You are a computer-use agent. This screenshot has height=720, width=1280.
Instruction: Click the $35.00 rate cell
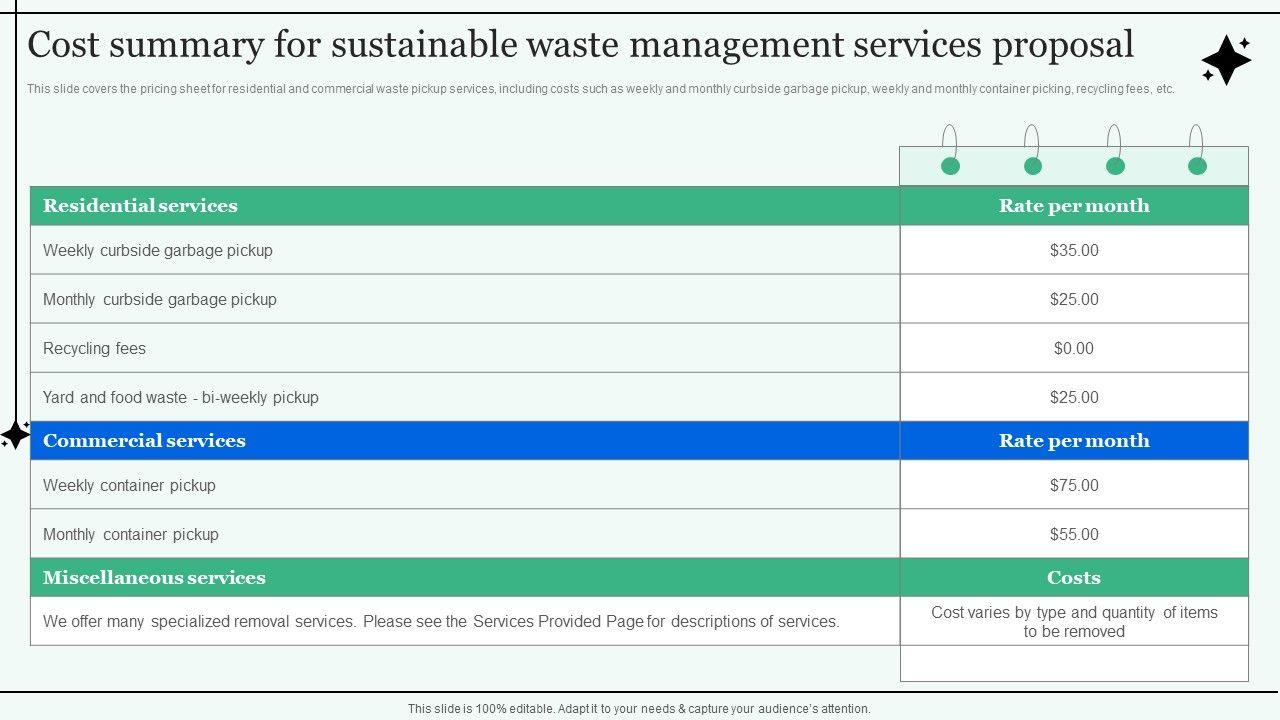[x=1074, y=250]
